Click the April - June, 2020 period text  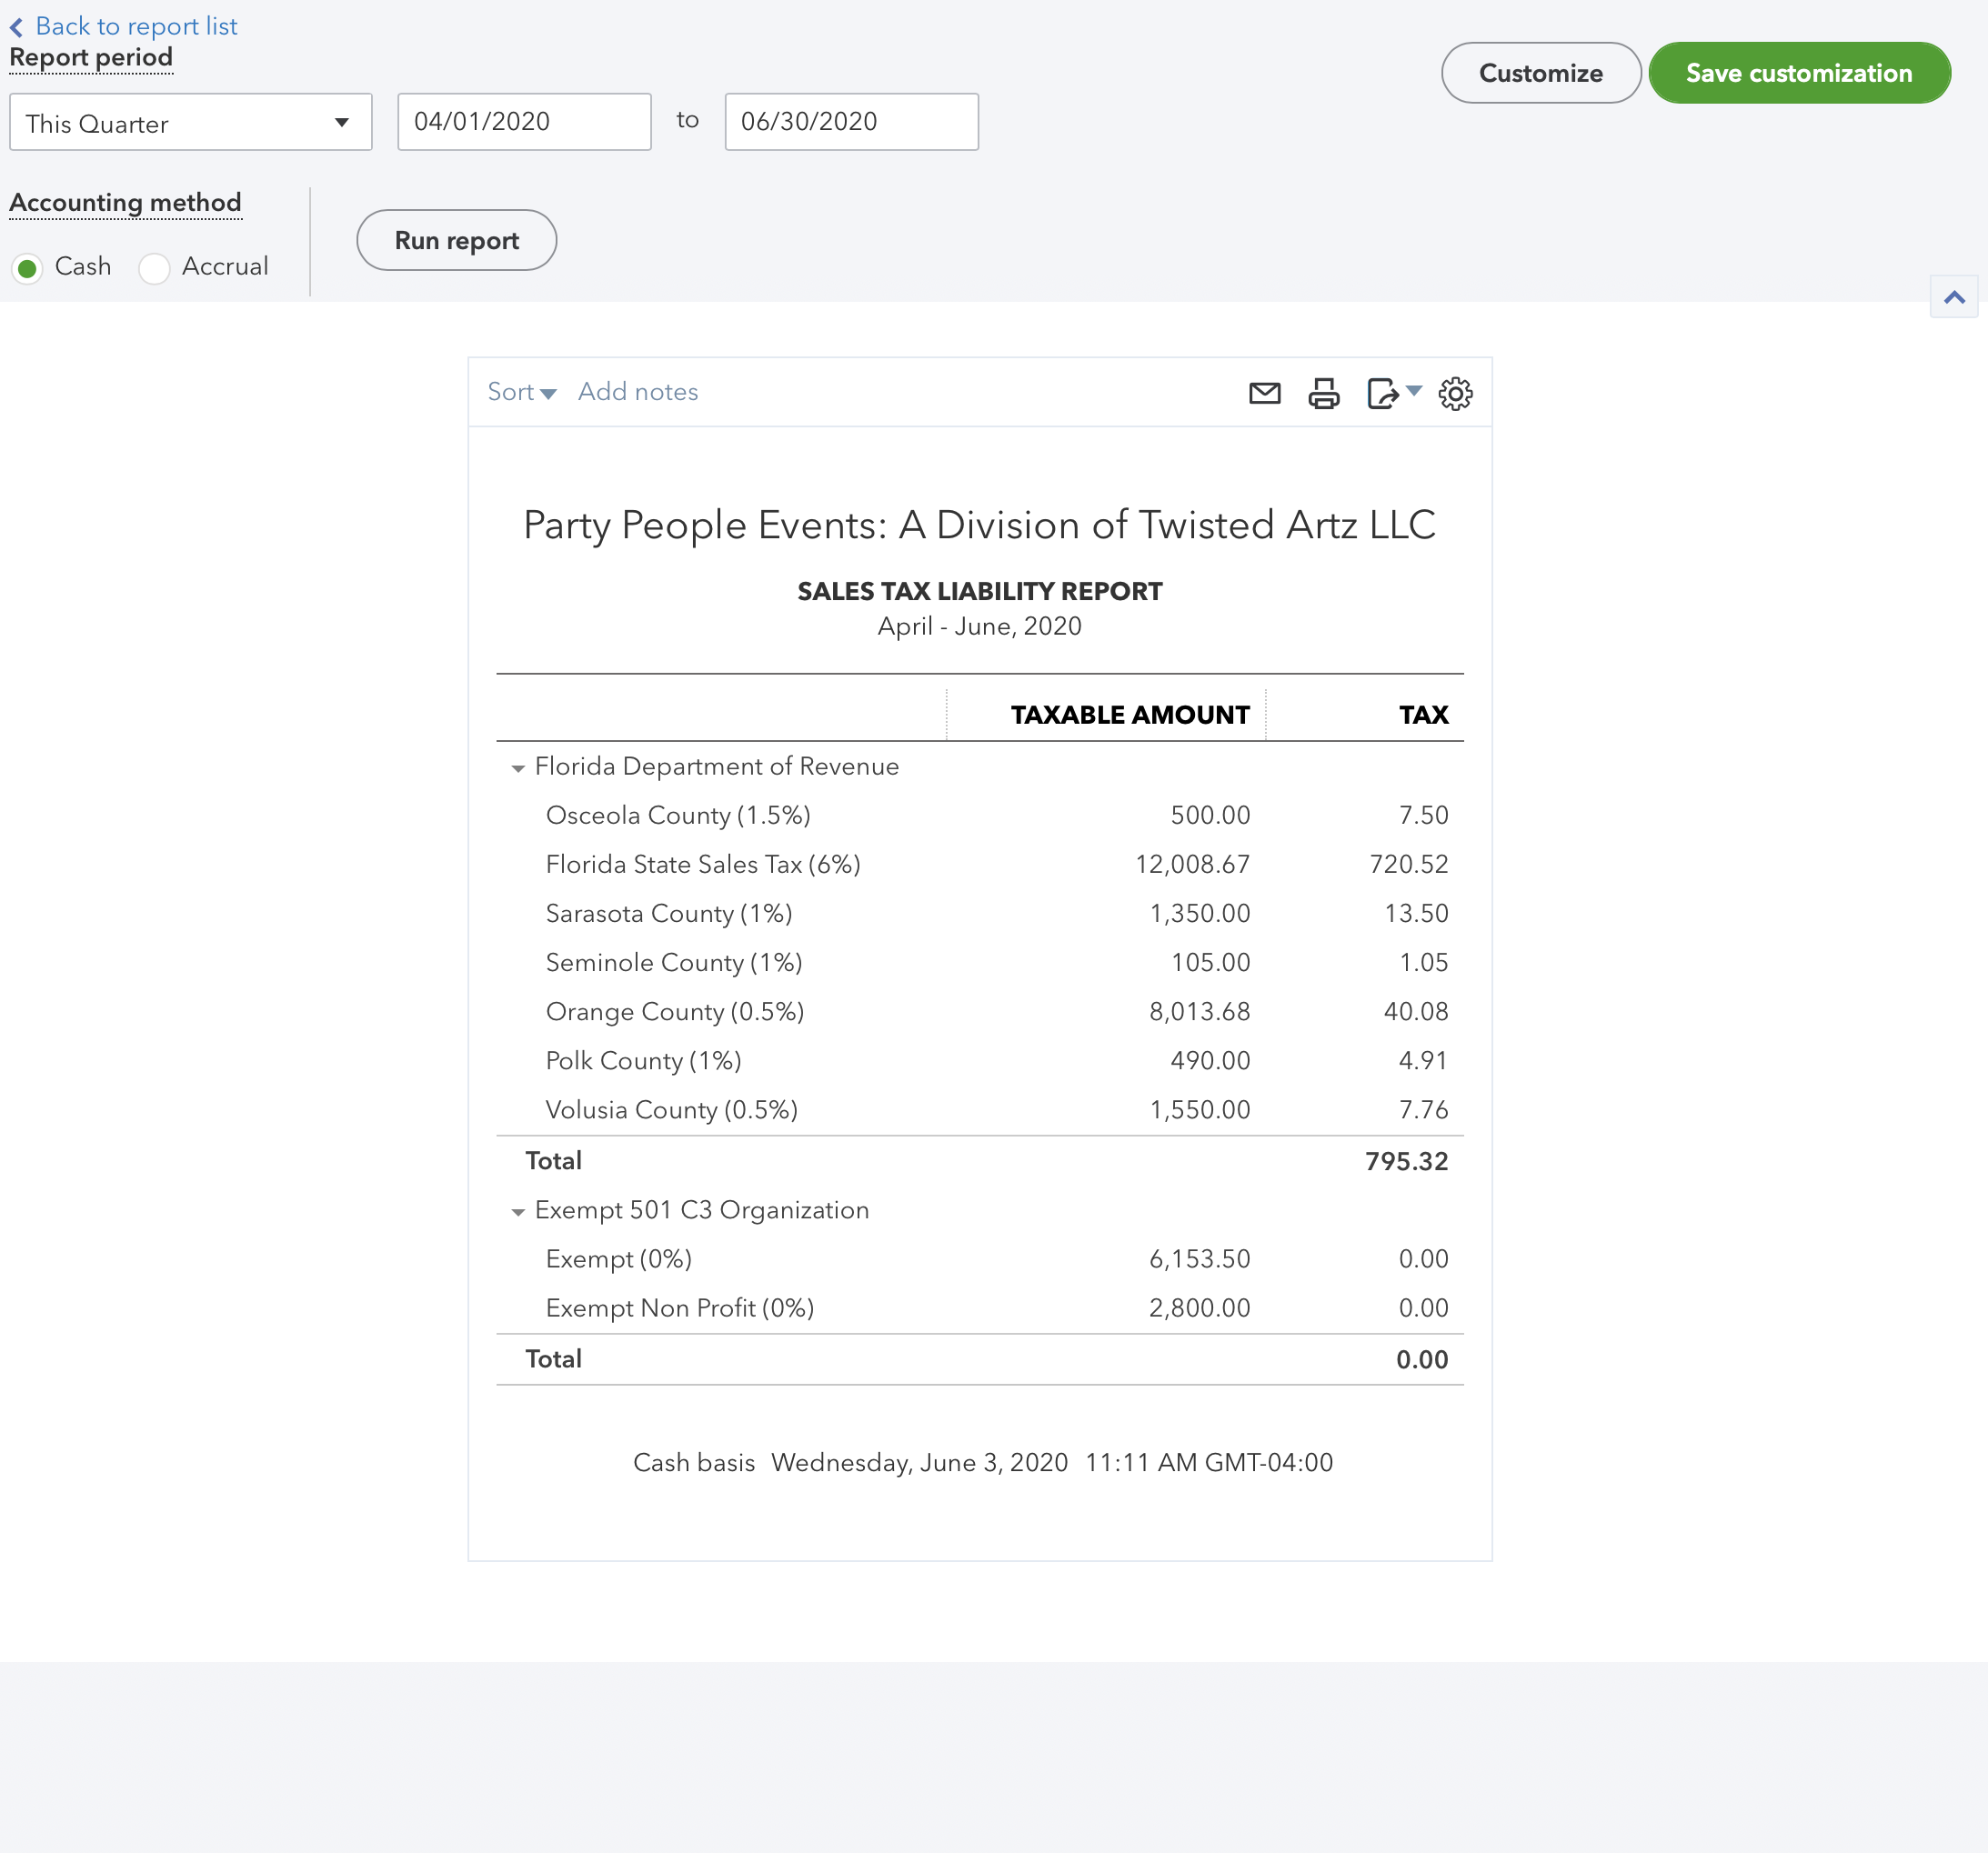tap(979, 627)
